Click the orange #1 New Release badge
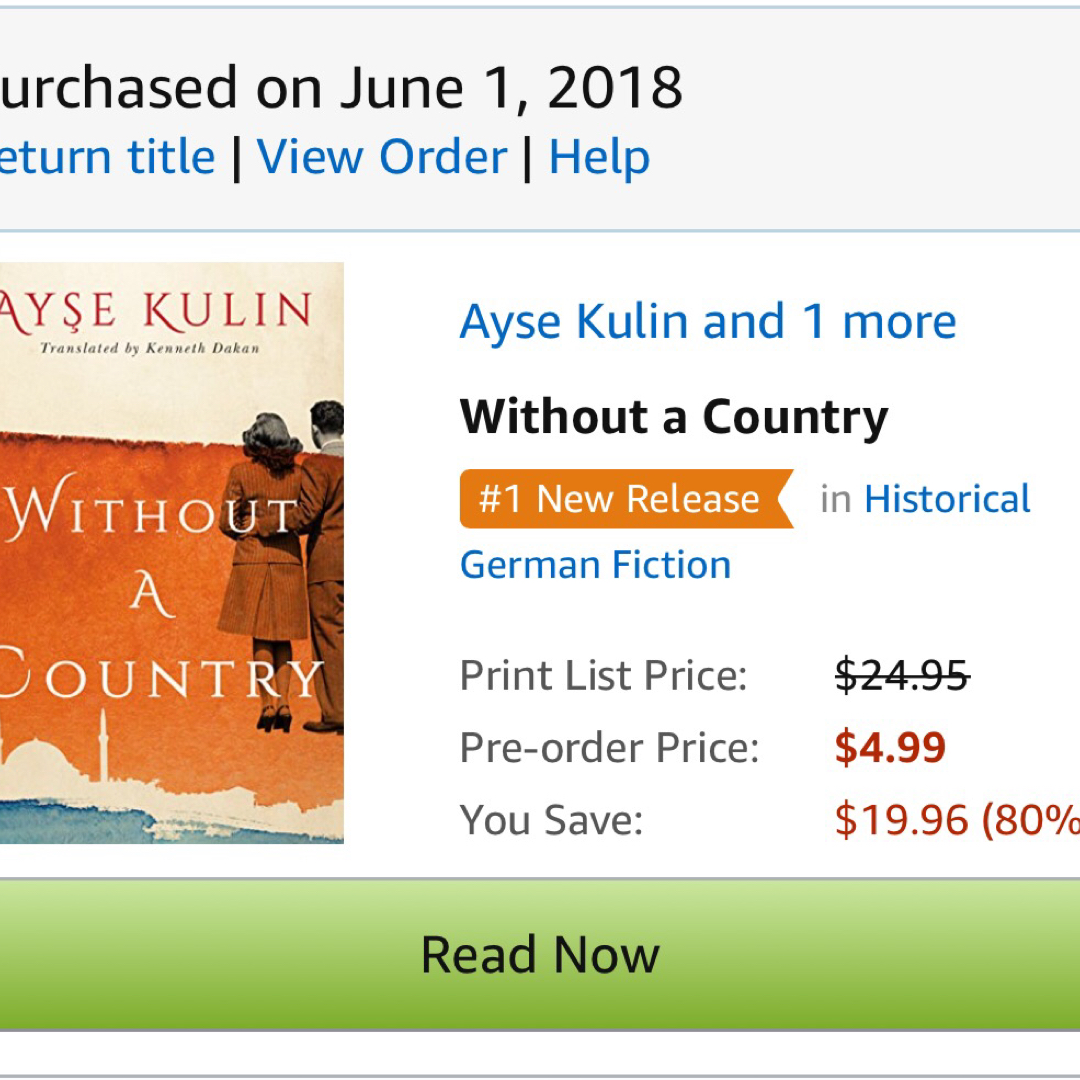 tap(622, 499)
